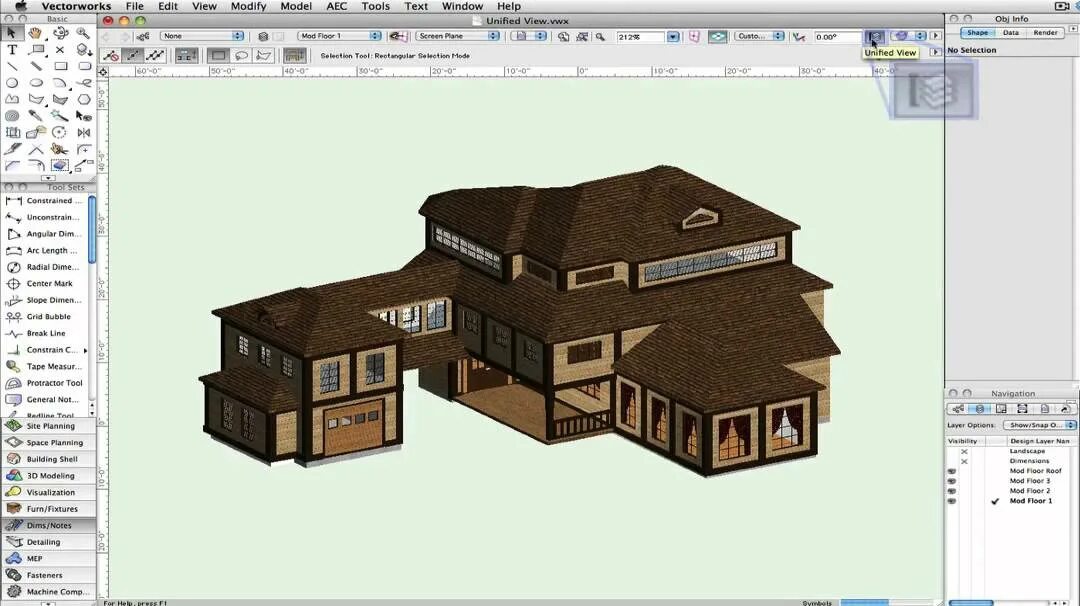Viewport: 1080px width, 606px height.
Task: Toggle the hidden X on Dimensions layer
Action: pyautogui.click(x=964, y=461)
